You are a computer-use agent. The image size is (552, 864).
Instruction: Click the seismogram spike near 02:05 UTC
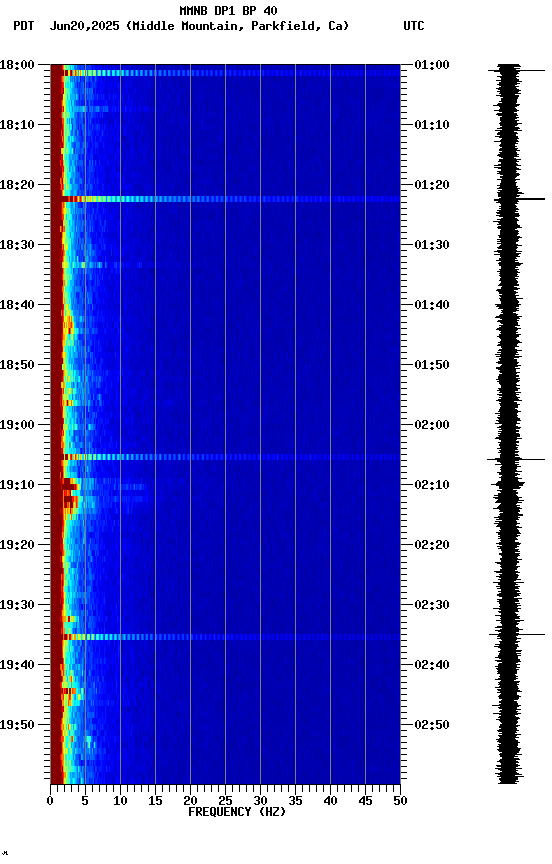pyautogui.click(x=516, y=459)
